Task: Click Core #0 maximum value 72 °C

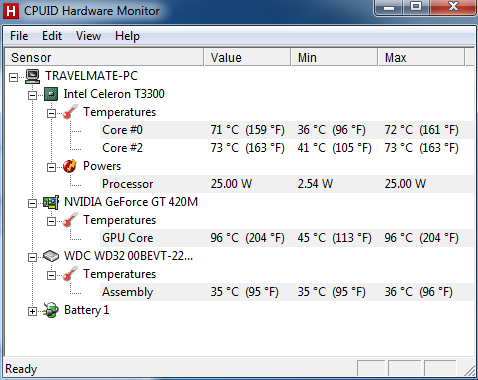Action: (x=421, y=130)
